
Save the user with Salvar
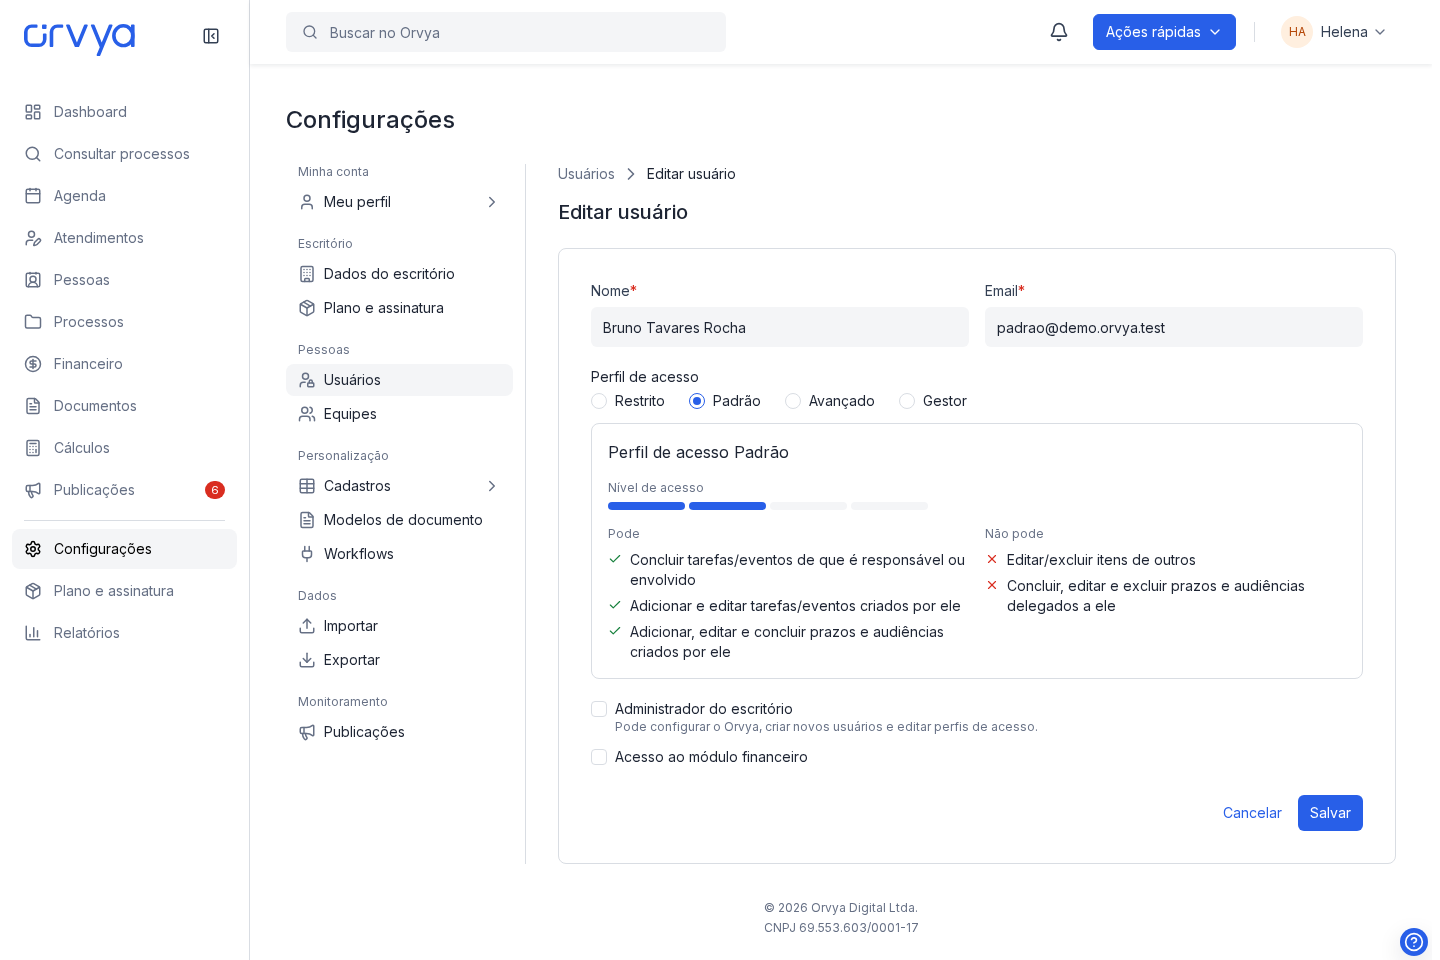[x=1330, y=813]
